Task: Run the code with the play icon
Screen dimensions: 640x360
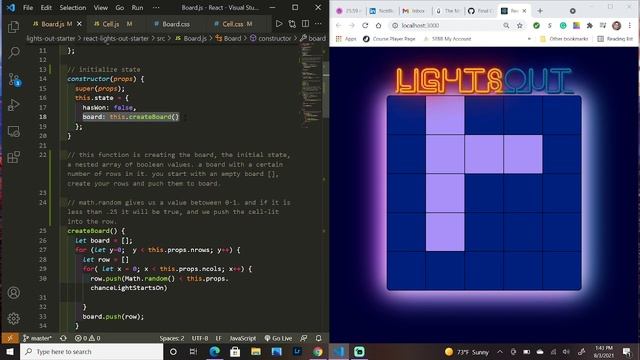Action: [x=279, y=24]
